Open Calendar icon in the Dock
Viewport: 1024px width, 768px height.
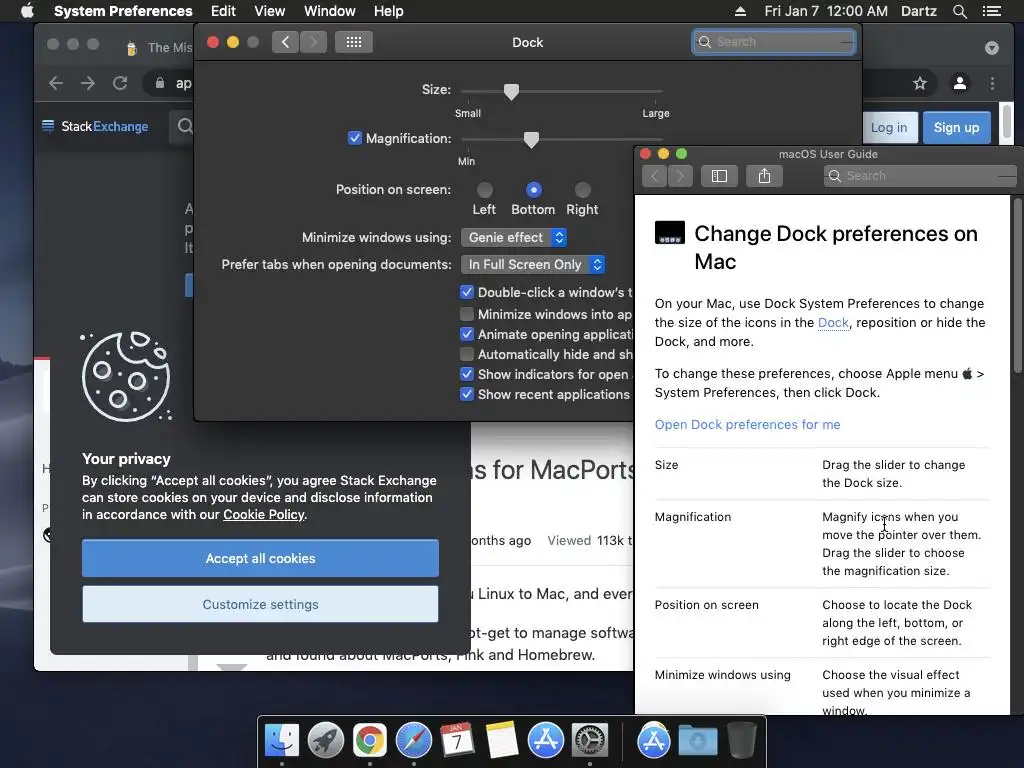(x=457, y=741)
